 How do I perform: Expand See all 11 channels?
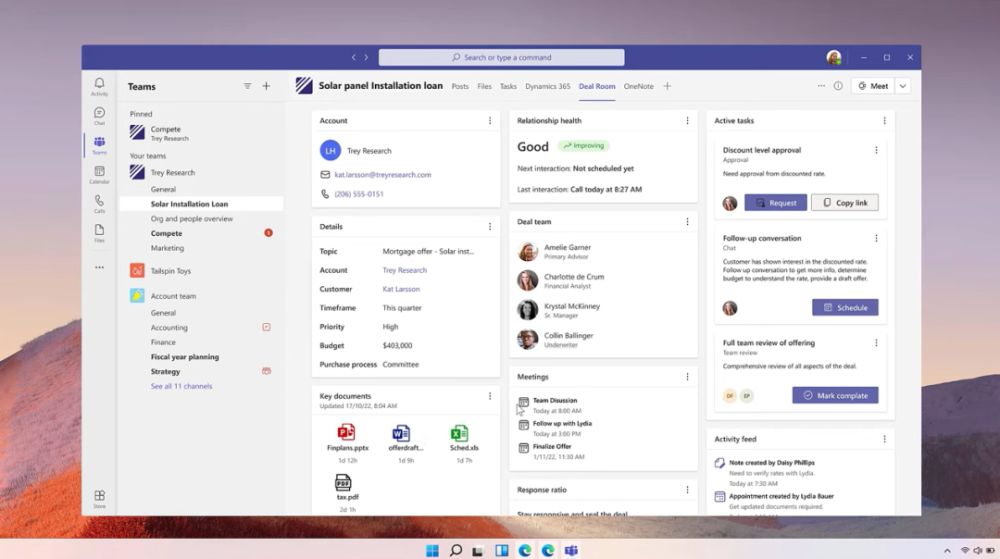click(181, 386)
